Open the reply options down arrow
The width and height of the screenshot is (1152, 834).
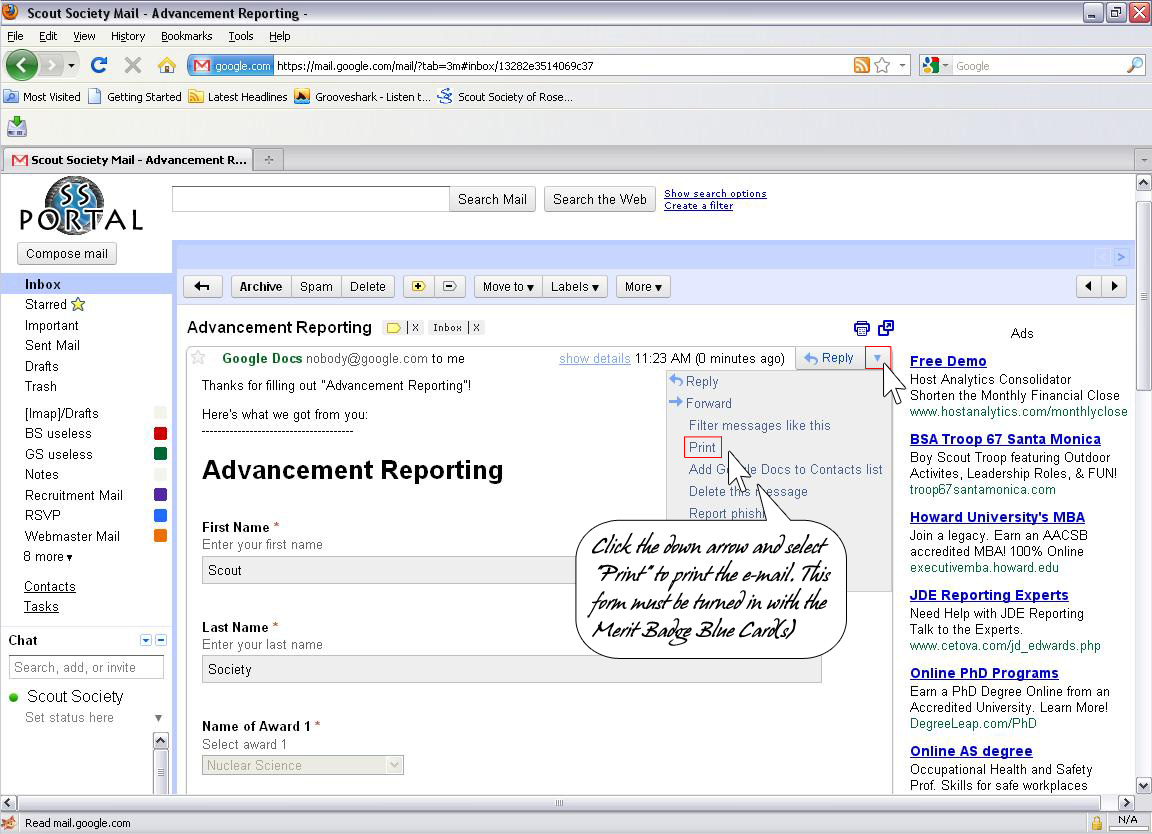pos(877,358)
